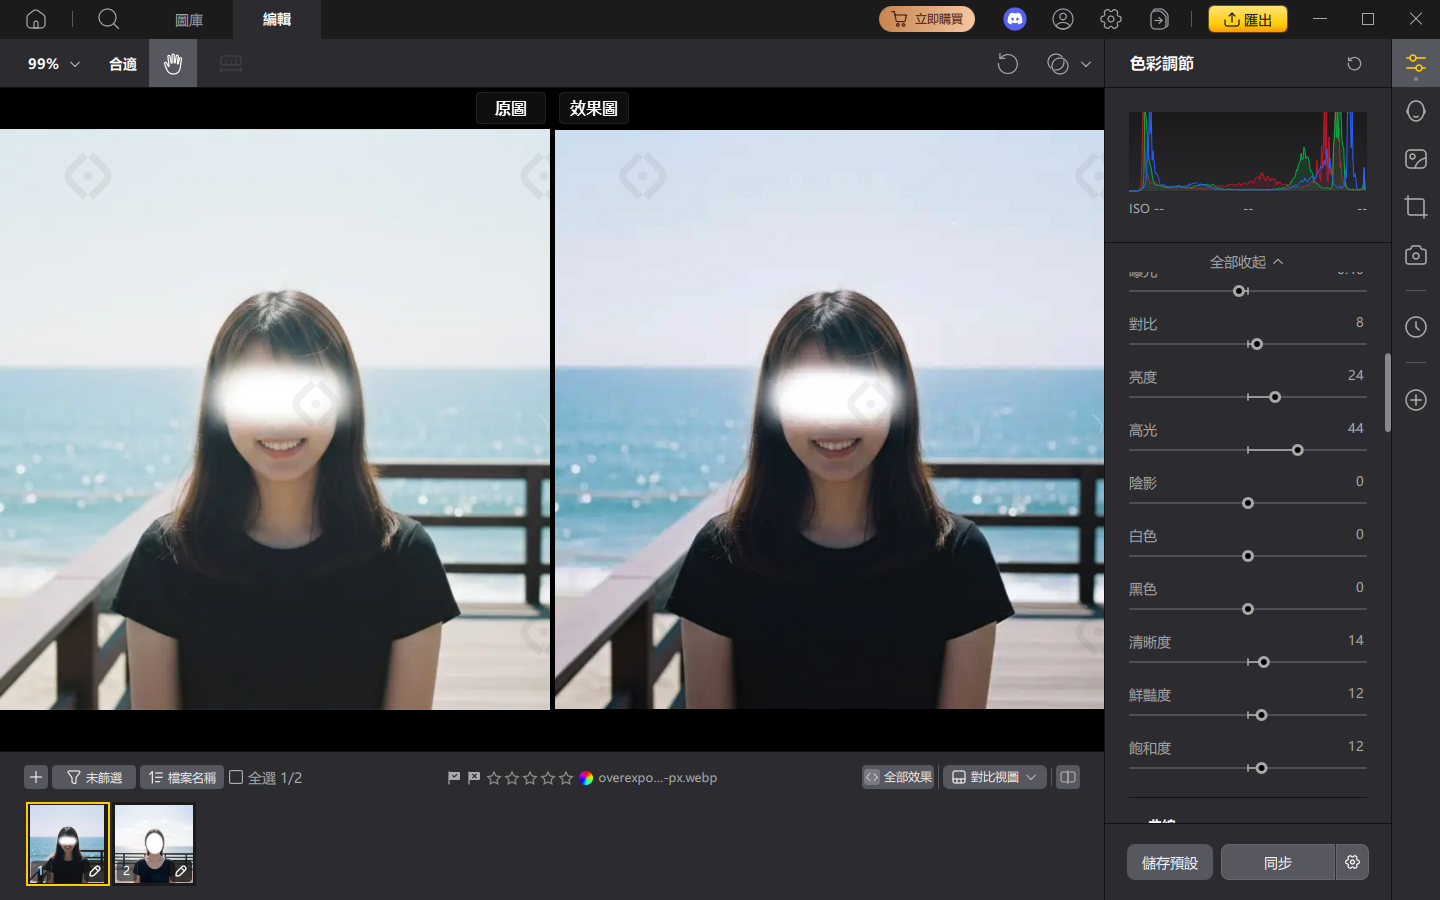Switch to the 原圖 view tab
The width and height of the screenshot is (1440, 900).
point(510,107)
